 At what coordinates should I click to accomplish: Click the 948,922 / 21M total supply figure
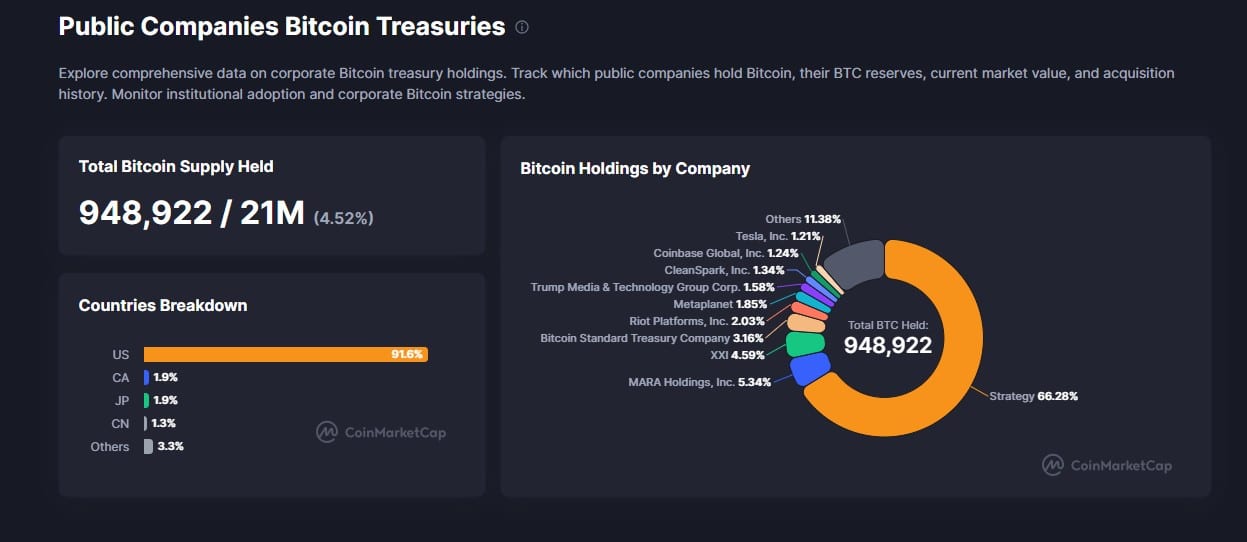click(191, 212)
